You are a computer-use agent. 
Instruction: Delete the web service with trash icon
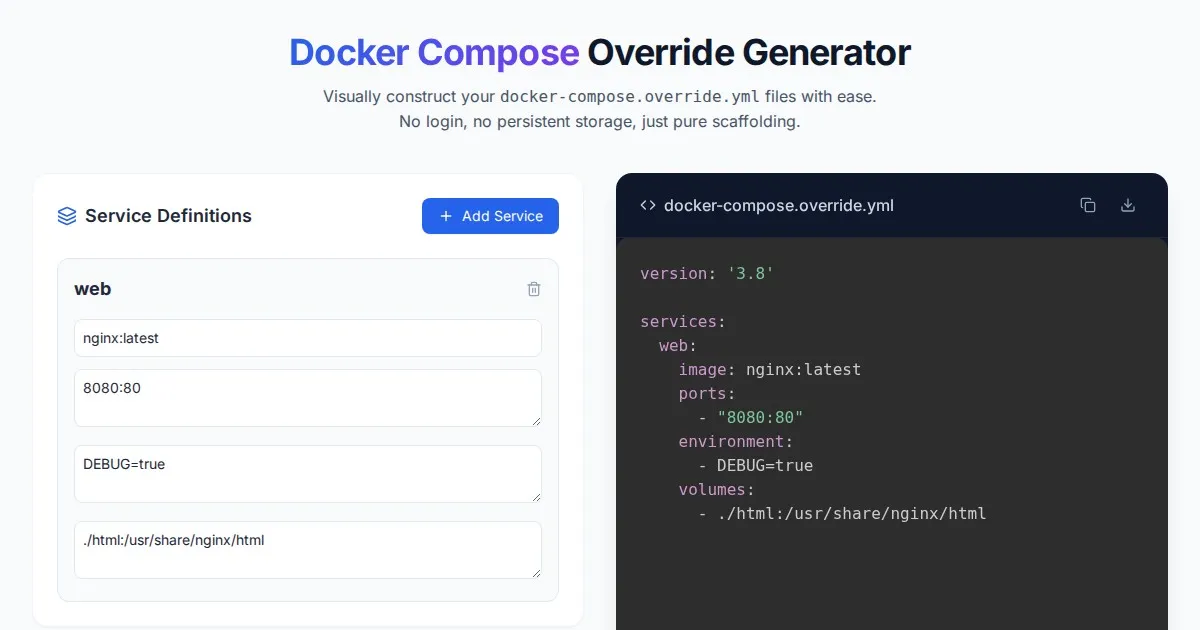(534, 289)
